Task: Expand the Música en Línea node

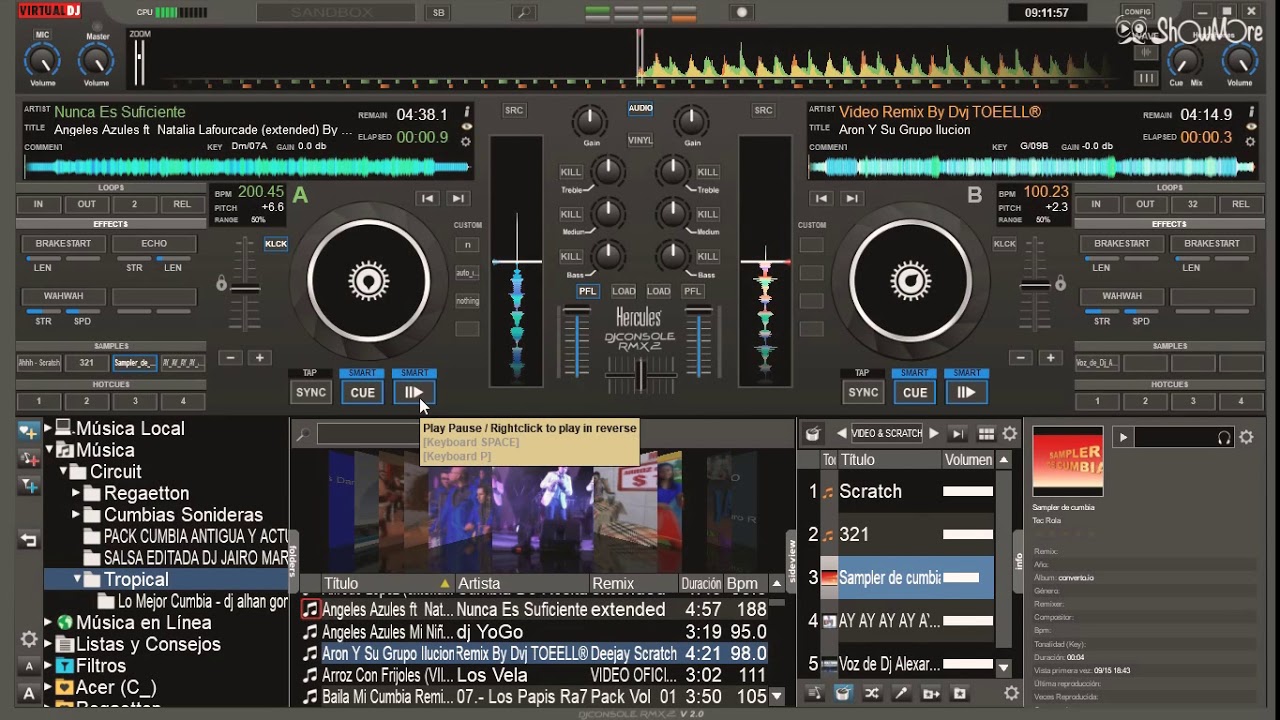Action: point(47,623)
